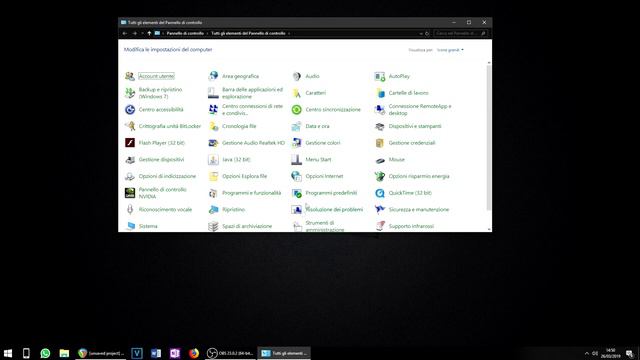This screenshot has height=360, width=640.
Task: Open File Explorer from the taskbar
Action: coord(64,353)
